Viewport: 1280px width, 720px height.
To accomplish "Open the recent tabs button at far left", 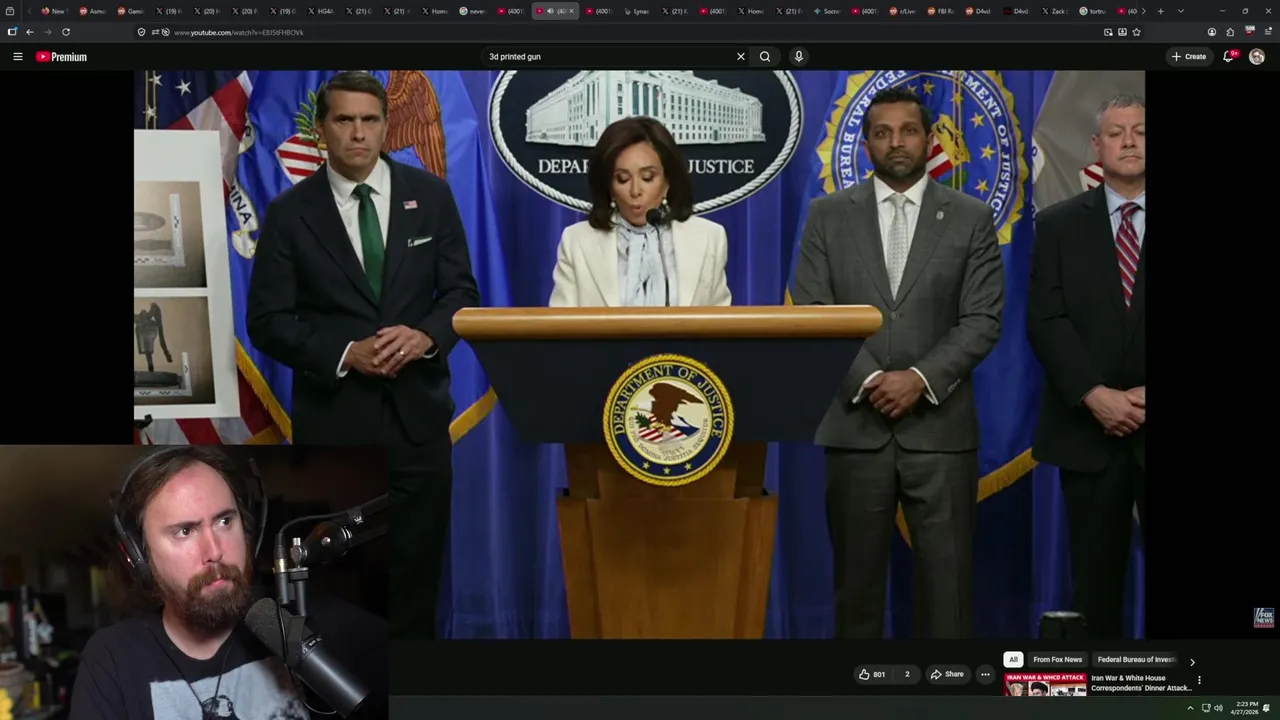I will tap(10, 11).
